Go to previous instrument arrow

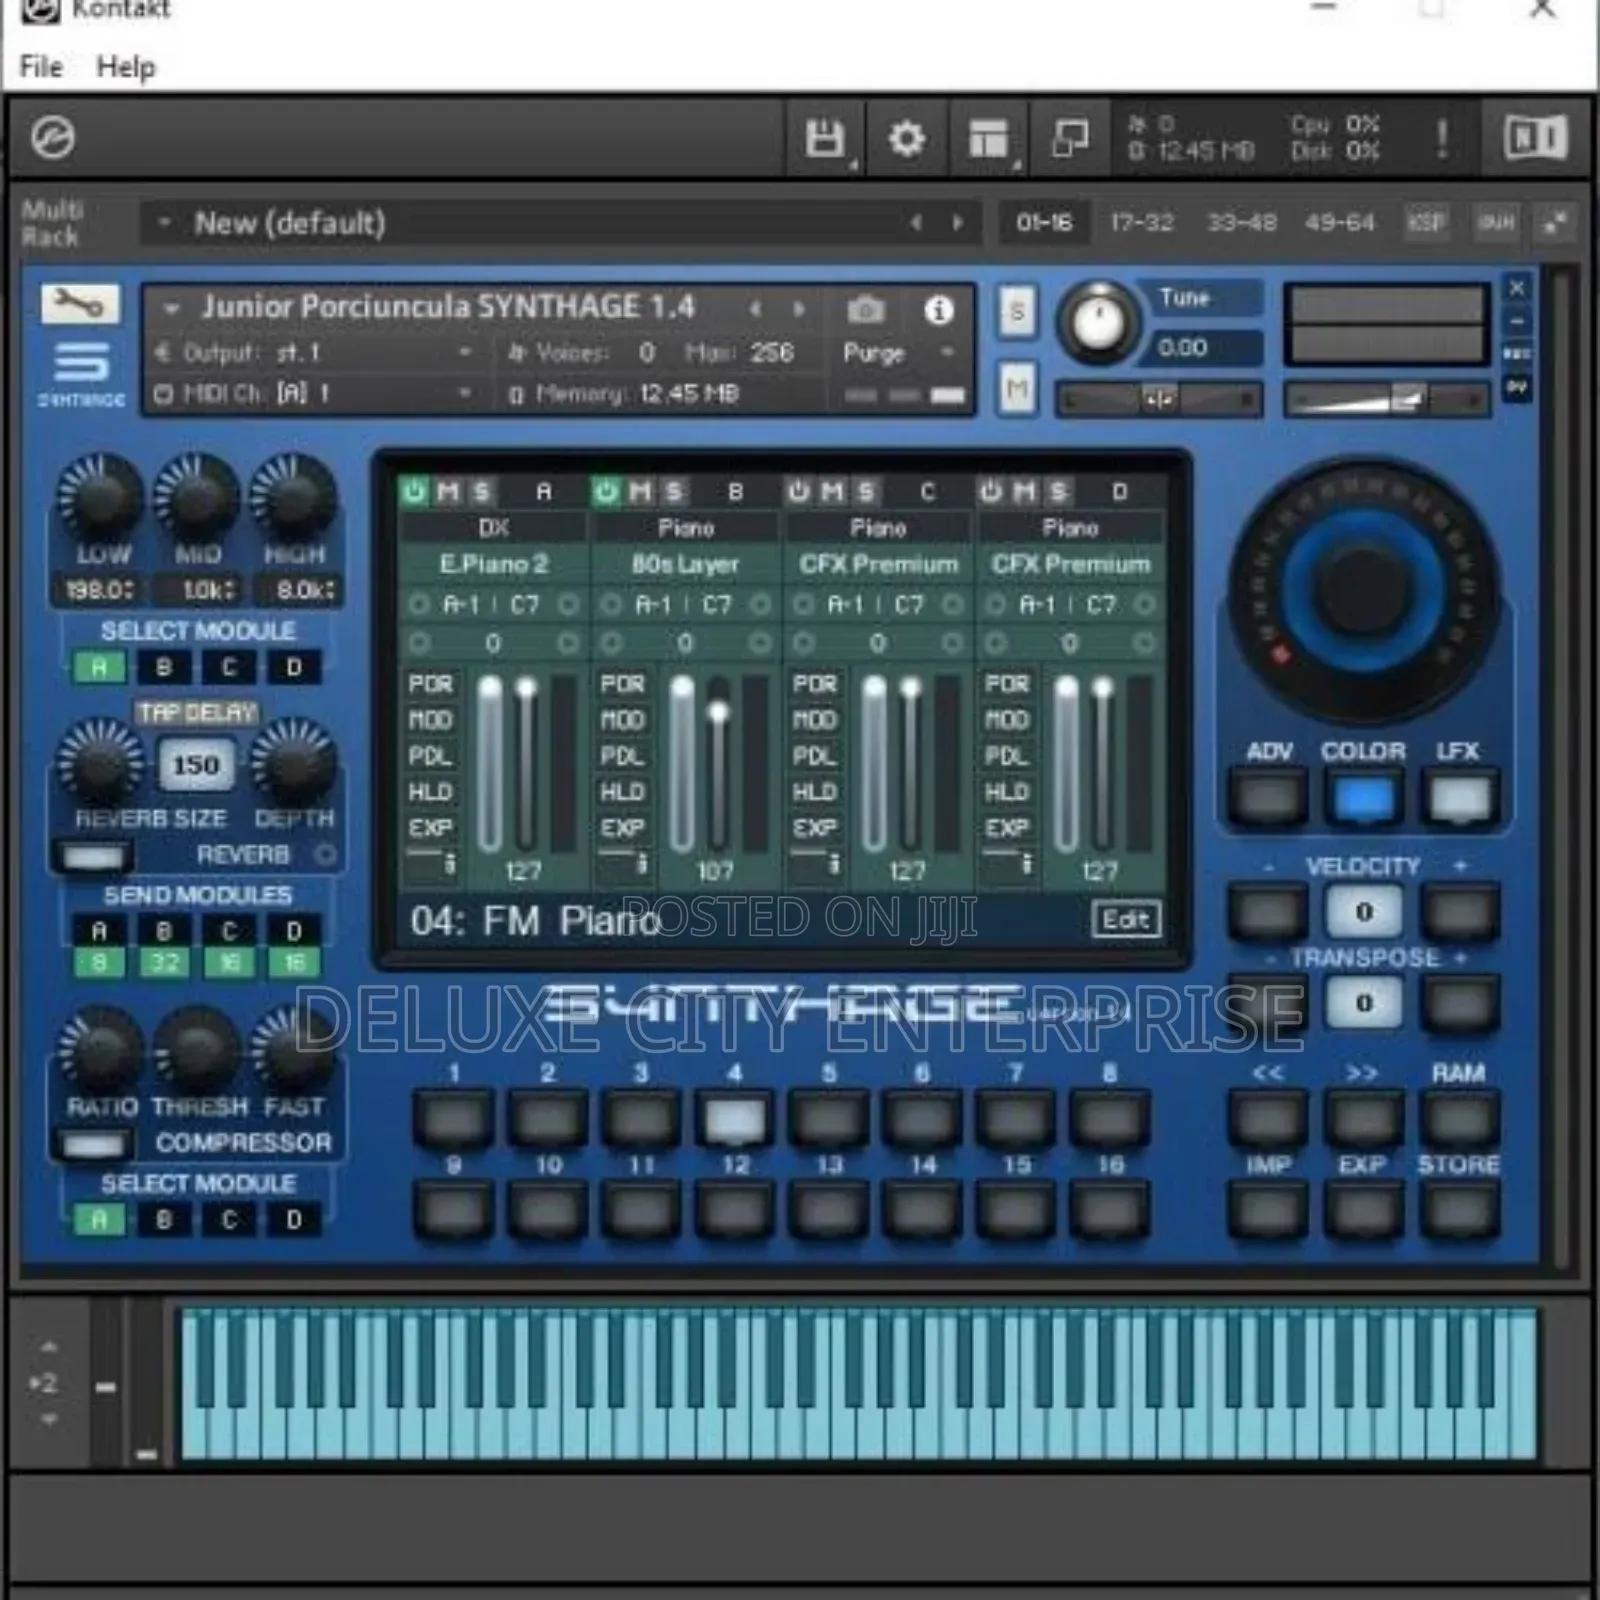click(x=756, y=309)
